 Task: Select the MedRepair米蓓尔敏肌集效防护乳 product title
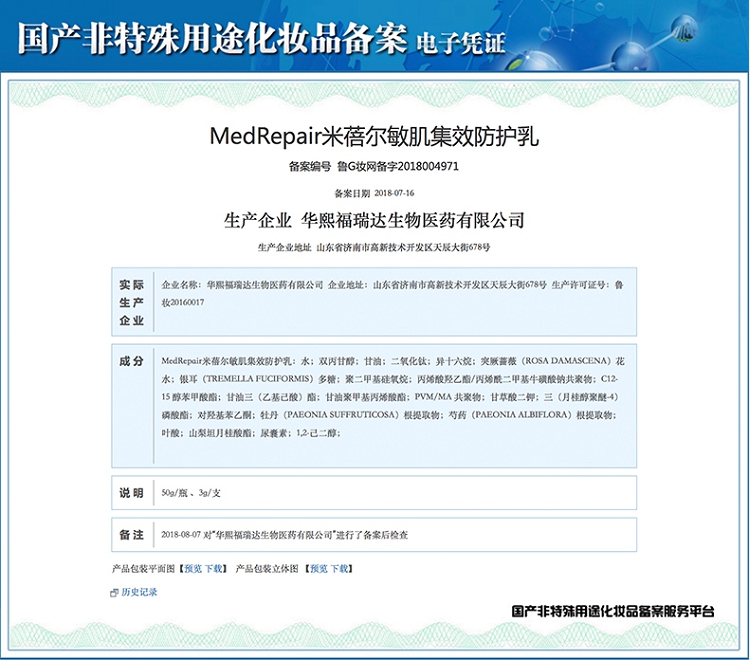pos(374,136)
